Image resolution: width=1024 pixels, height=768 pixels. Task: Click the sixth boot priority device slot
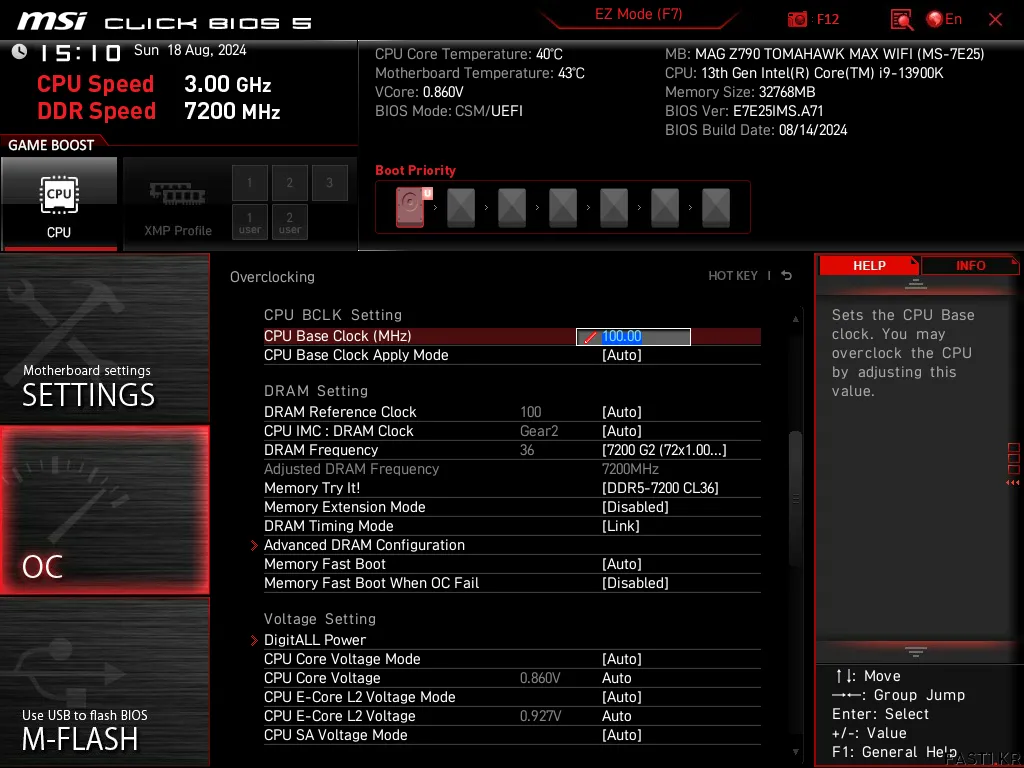point(665,207)
